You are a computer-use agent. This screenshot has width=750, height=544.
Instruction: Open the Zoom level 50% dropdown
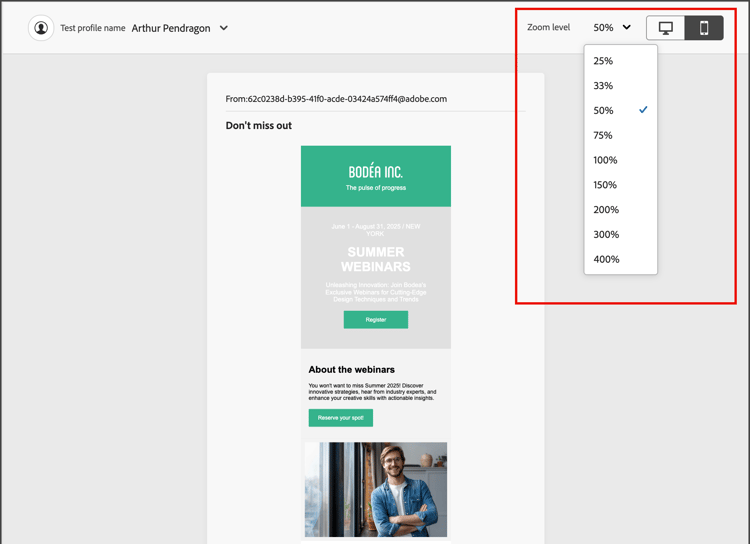pyautogui.click(x=612, y=28)
